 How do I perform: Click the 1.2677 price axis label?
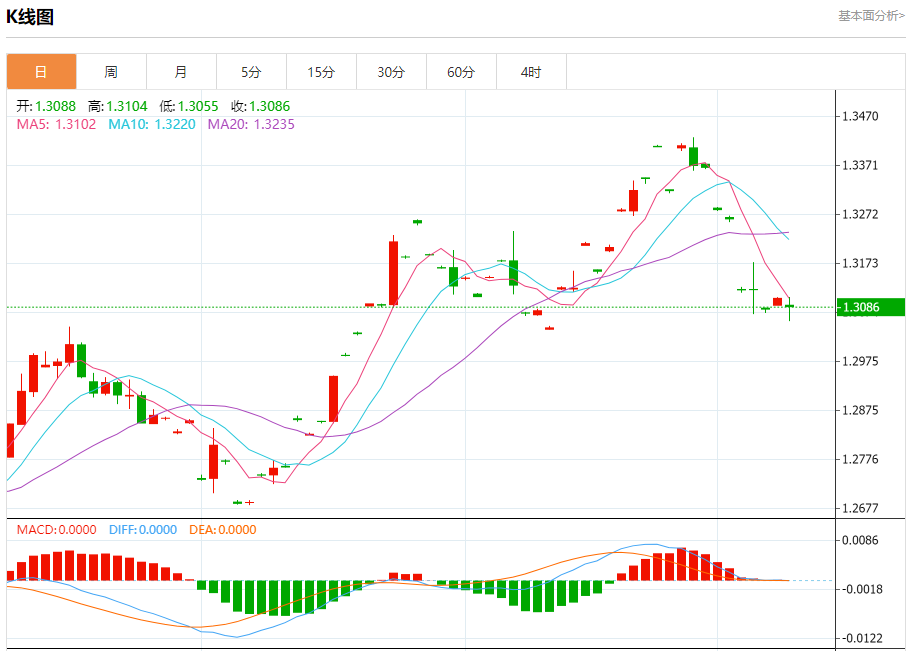coord(860,508)
